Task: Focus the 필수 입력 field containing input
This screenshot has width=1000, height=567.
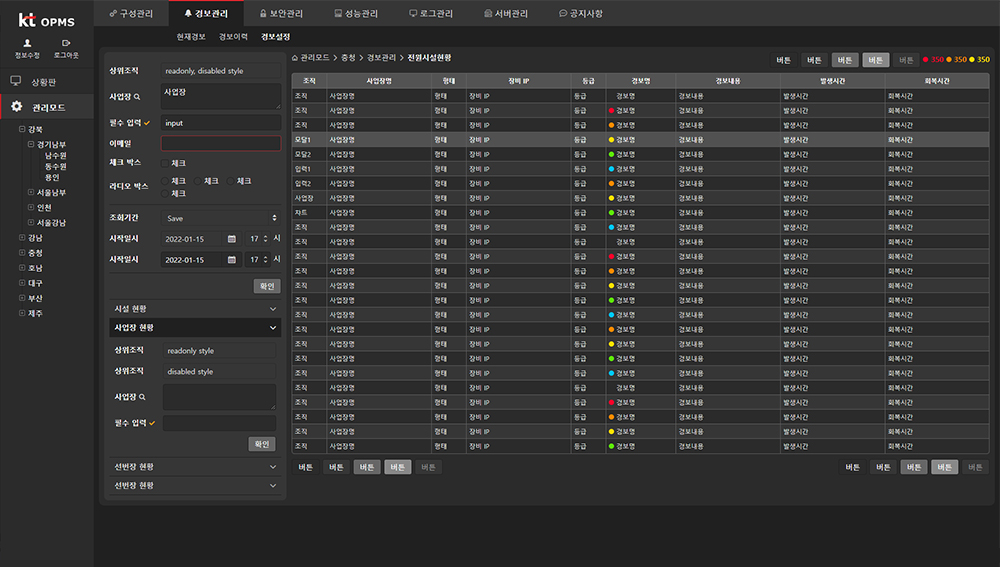Action: [x=221, y=123]
